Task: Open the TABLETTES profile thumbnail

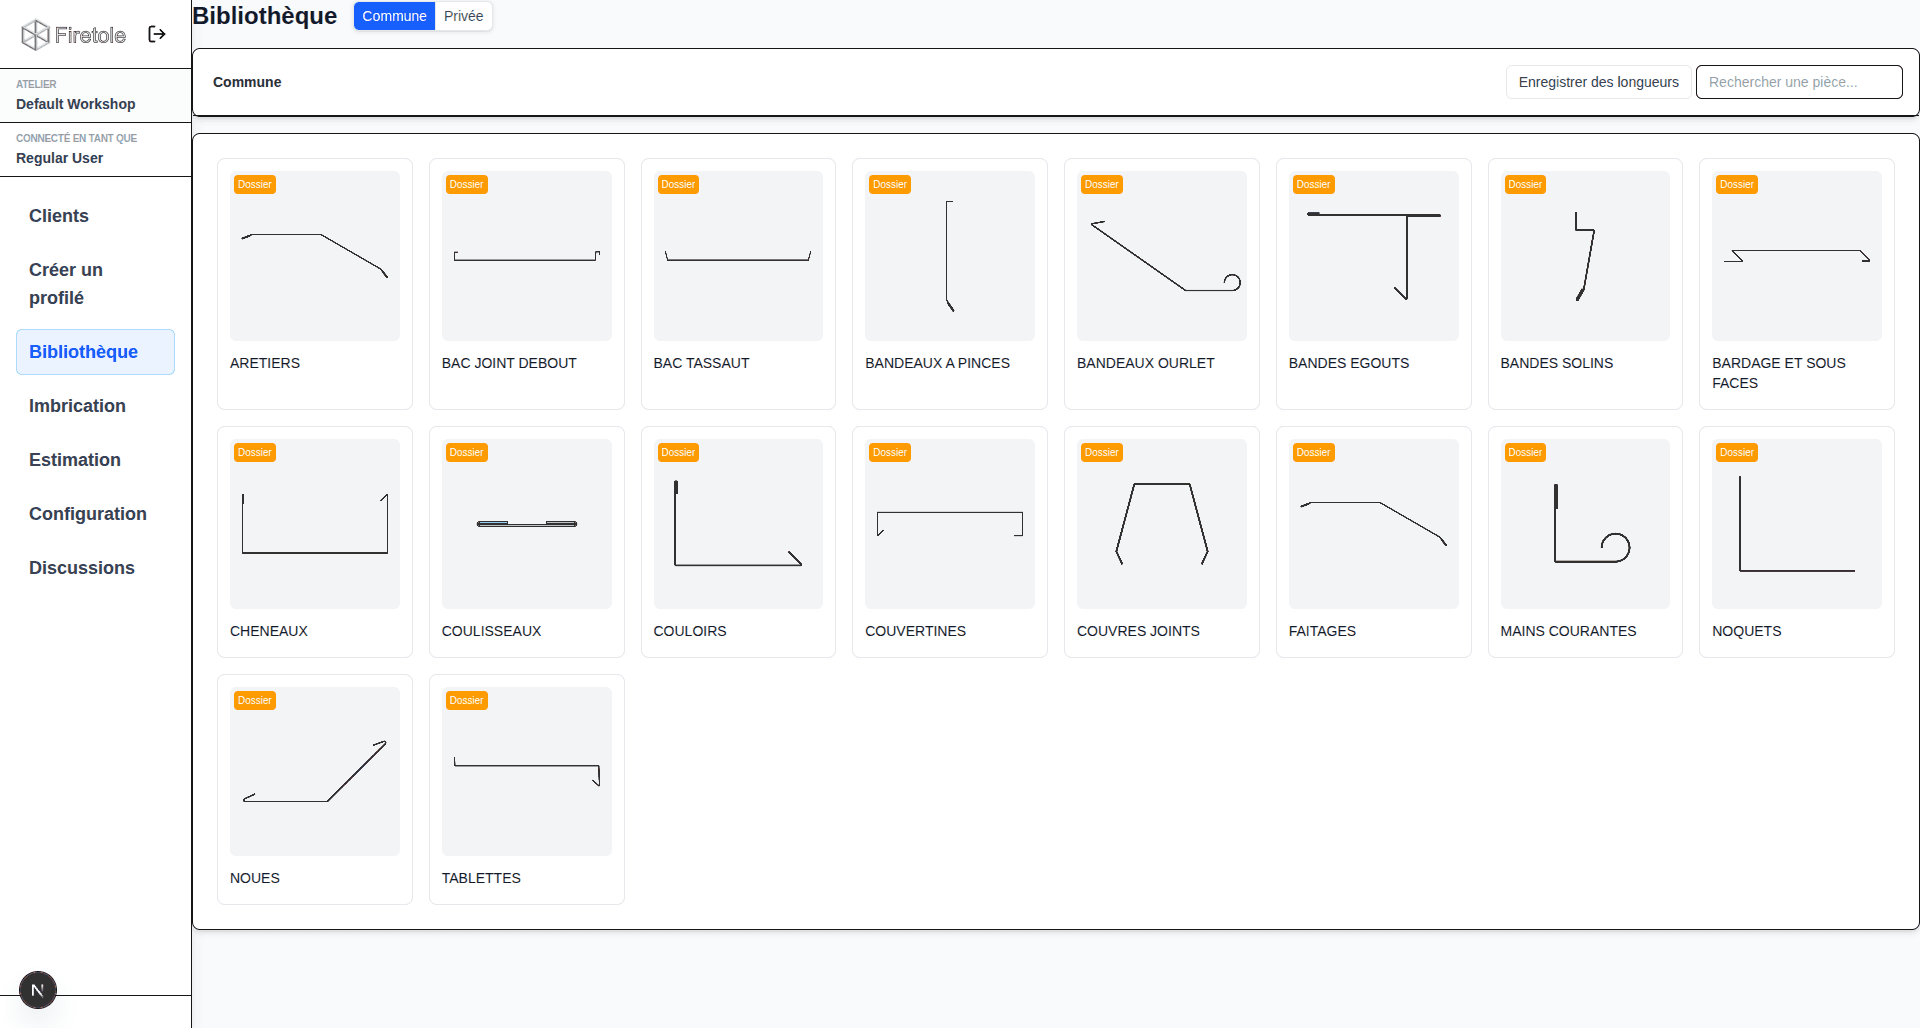Action: pos(527,771)
